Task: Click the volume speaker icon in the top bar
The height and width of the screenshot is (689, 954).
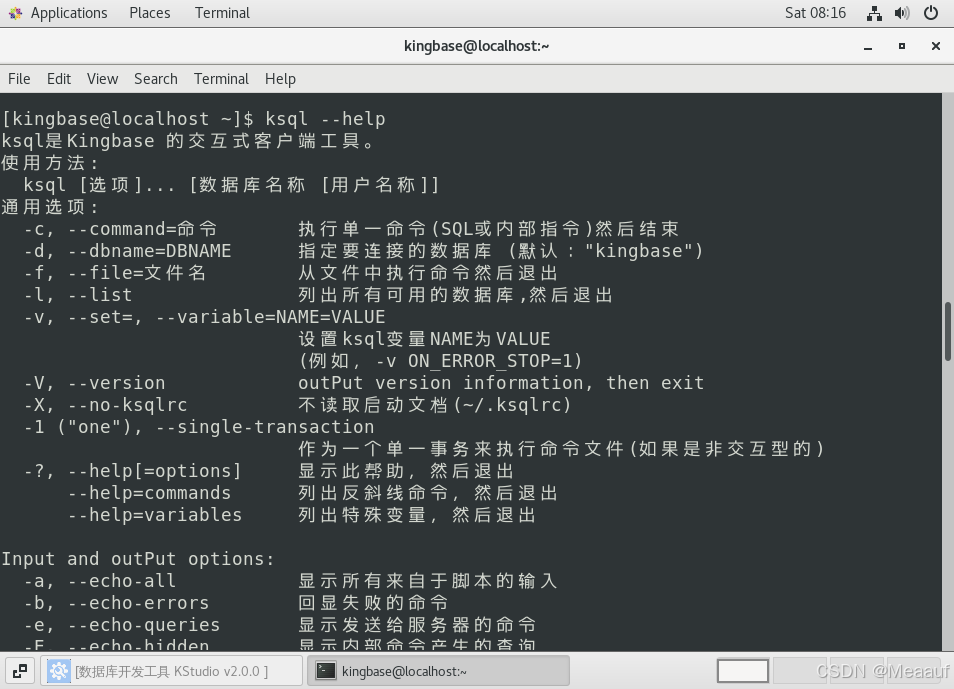Action: coord(902,13)
